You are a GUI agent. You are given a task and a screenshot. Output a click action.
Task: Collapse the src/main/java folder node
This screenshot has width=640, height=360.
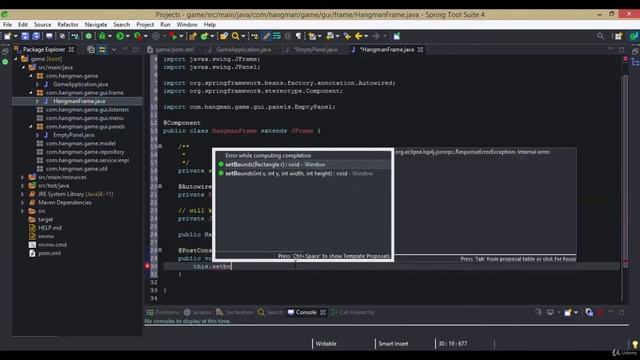click(x=23, y=67)
